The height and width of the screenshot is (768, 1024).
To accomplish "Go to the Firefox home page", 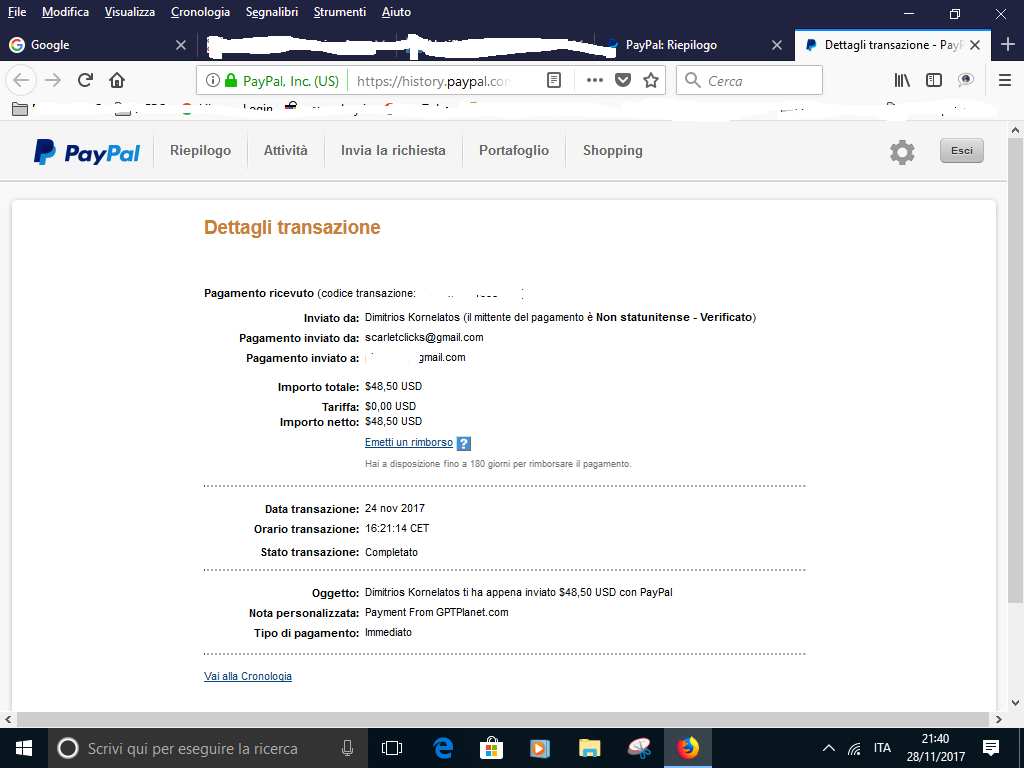I will (x=117, y=80).
